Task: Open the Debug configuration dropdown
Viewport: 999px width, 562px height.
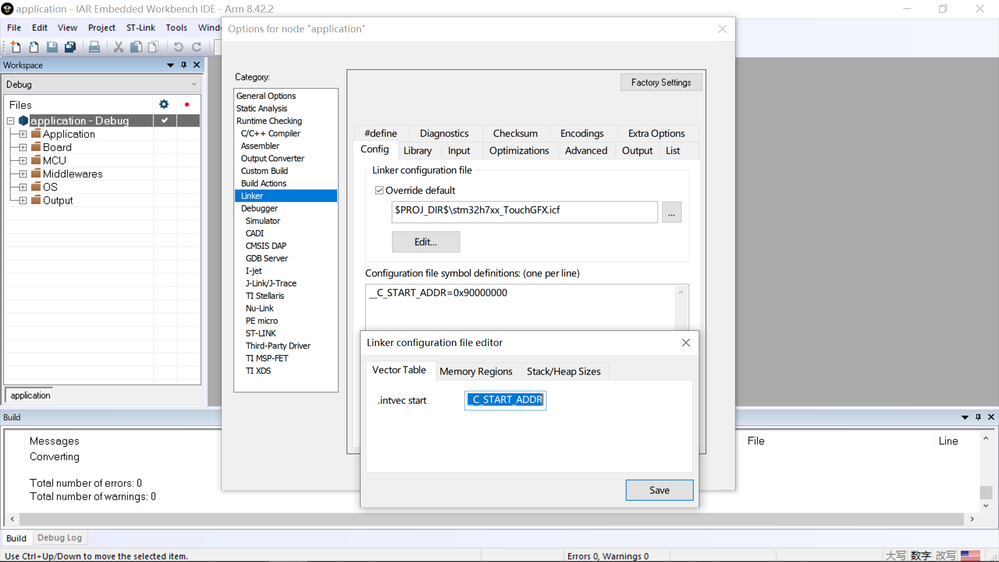Action: click(102, 84)
